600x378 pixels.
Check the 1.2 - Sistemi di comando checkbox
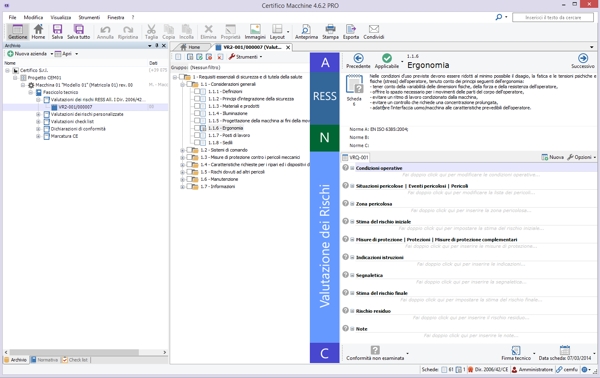(x=189, y=150)
